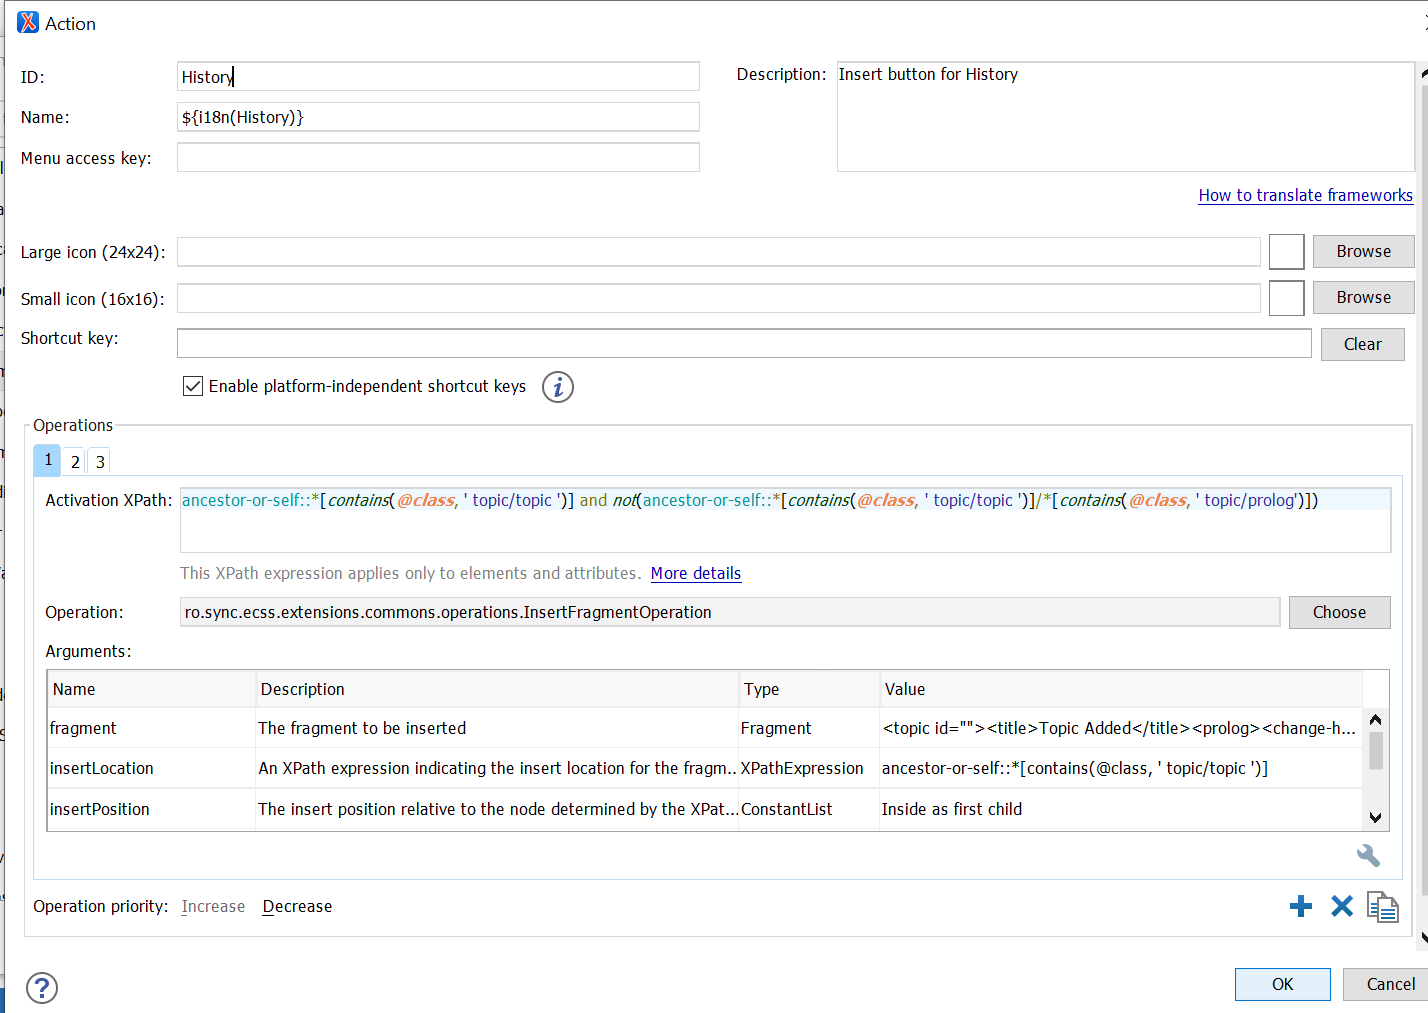
Task: Switch to operation tab 2
Action: [75, 462]
